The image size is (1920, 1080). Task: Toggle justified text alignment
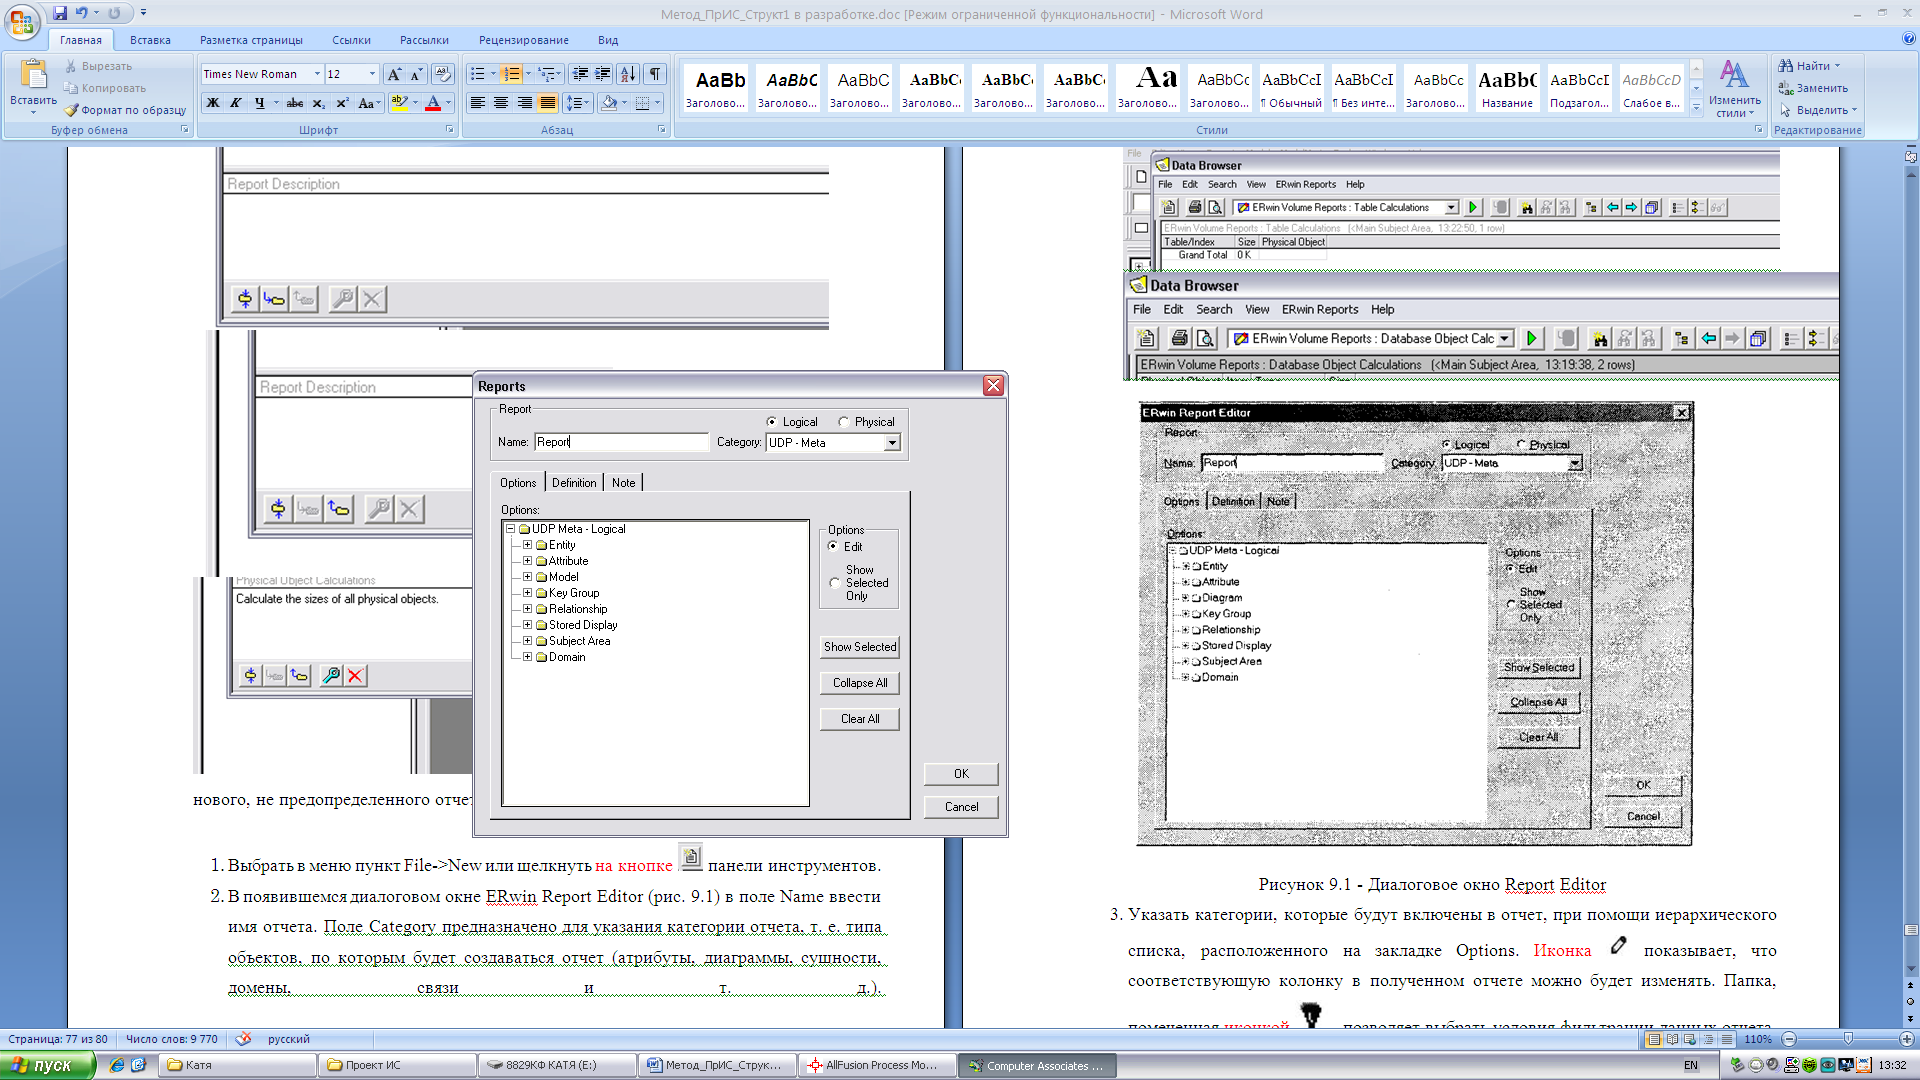(x=548, y=103)
